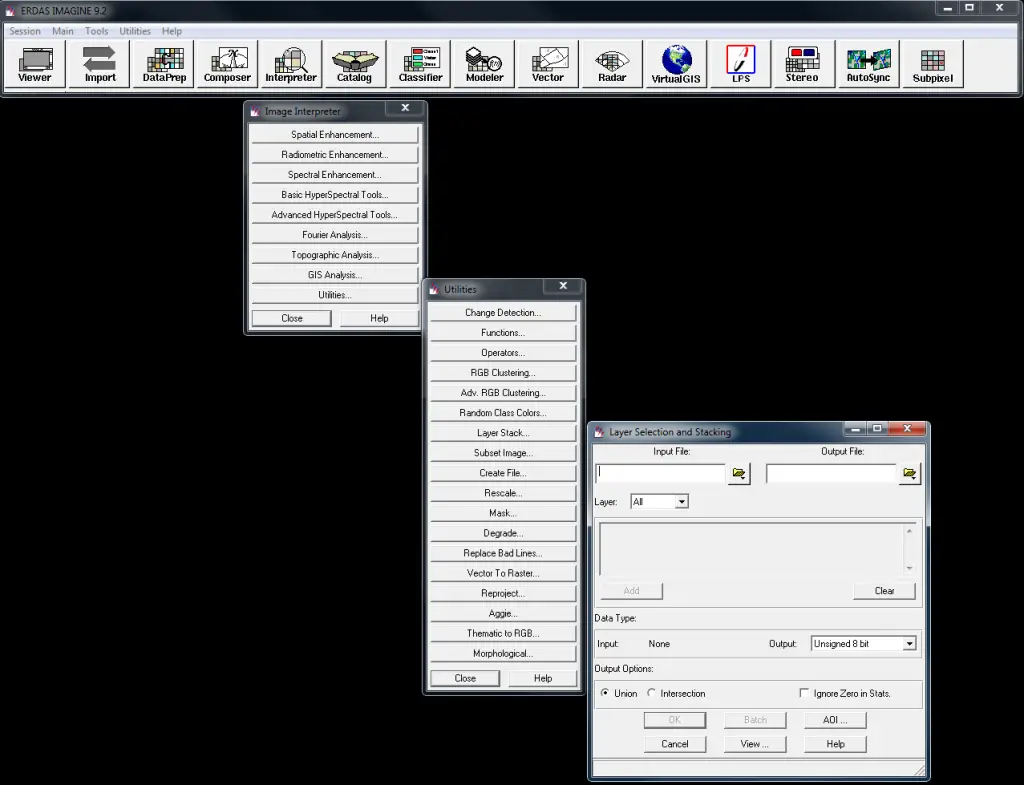Image resolution: width=1024 pixels, height=785 pixels.
Task: Click the Layer Stack button
Action: click(x=503, y=432)
